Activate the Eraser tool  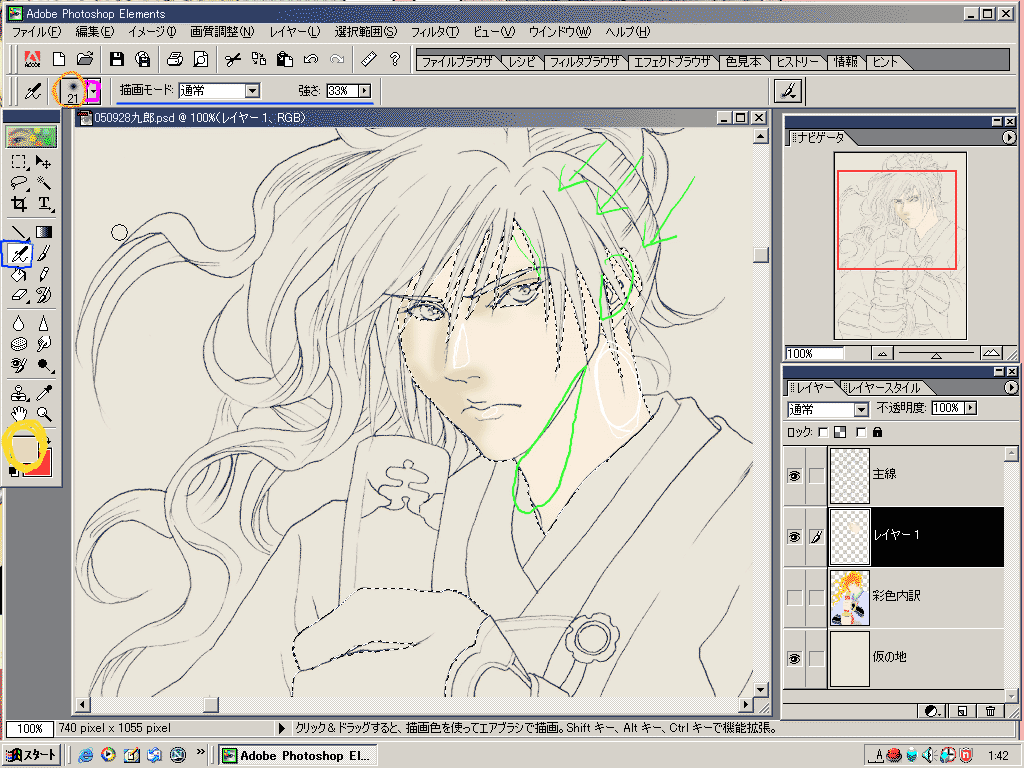[19, 295]
